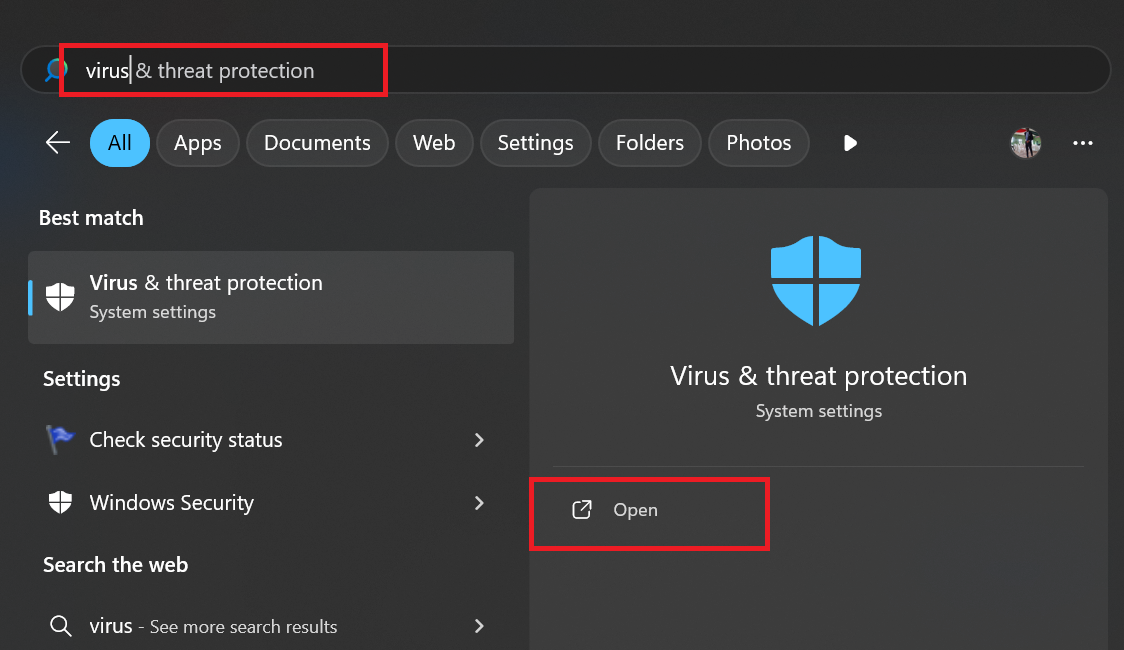Click the user profile avatar
Screen dimensions: 1124x650
pos(1025,143)
